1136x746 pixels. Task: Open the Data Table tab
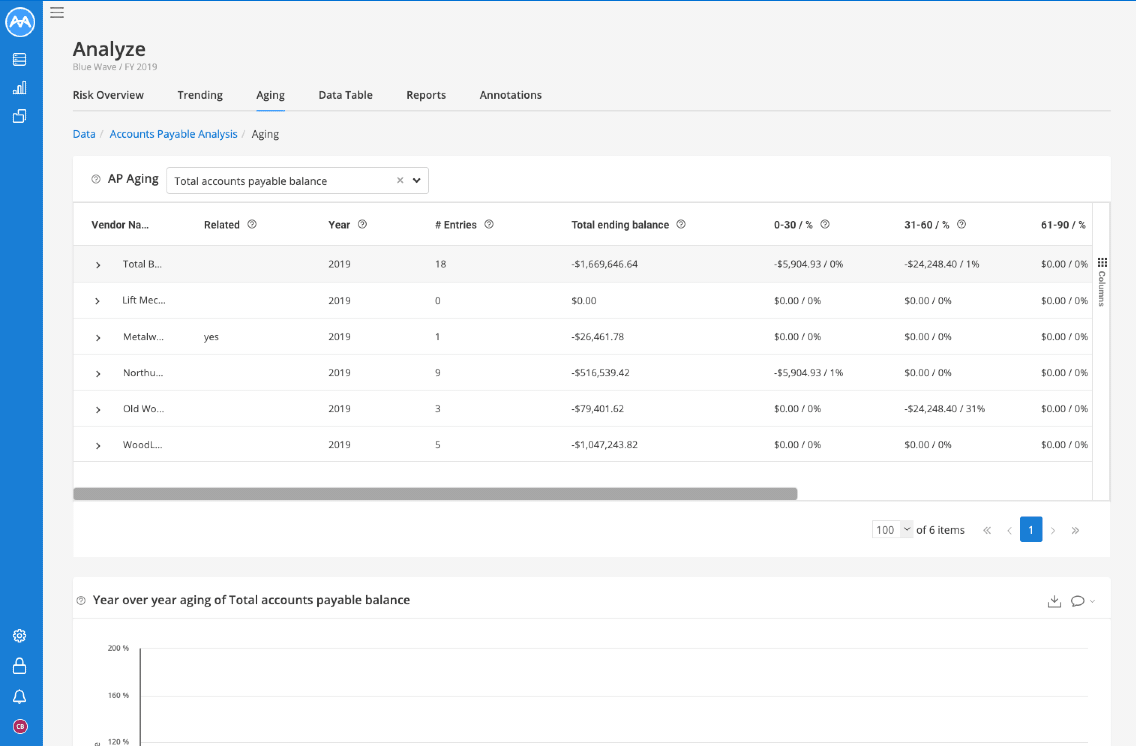346,95
